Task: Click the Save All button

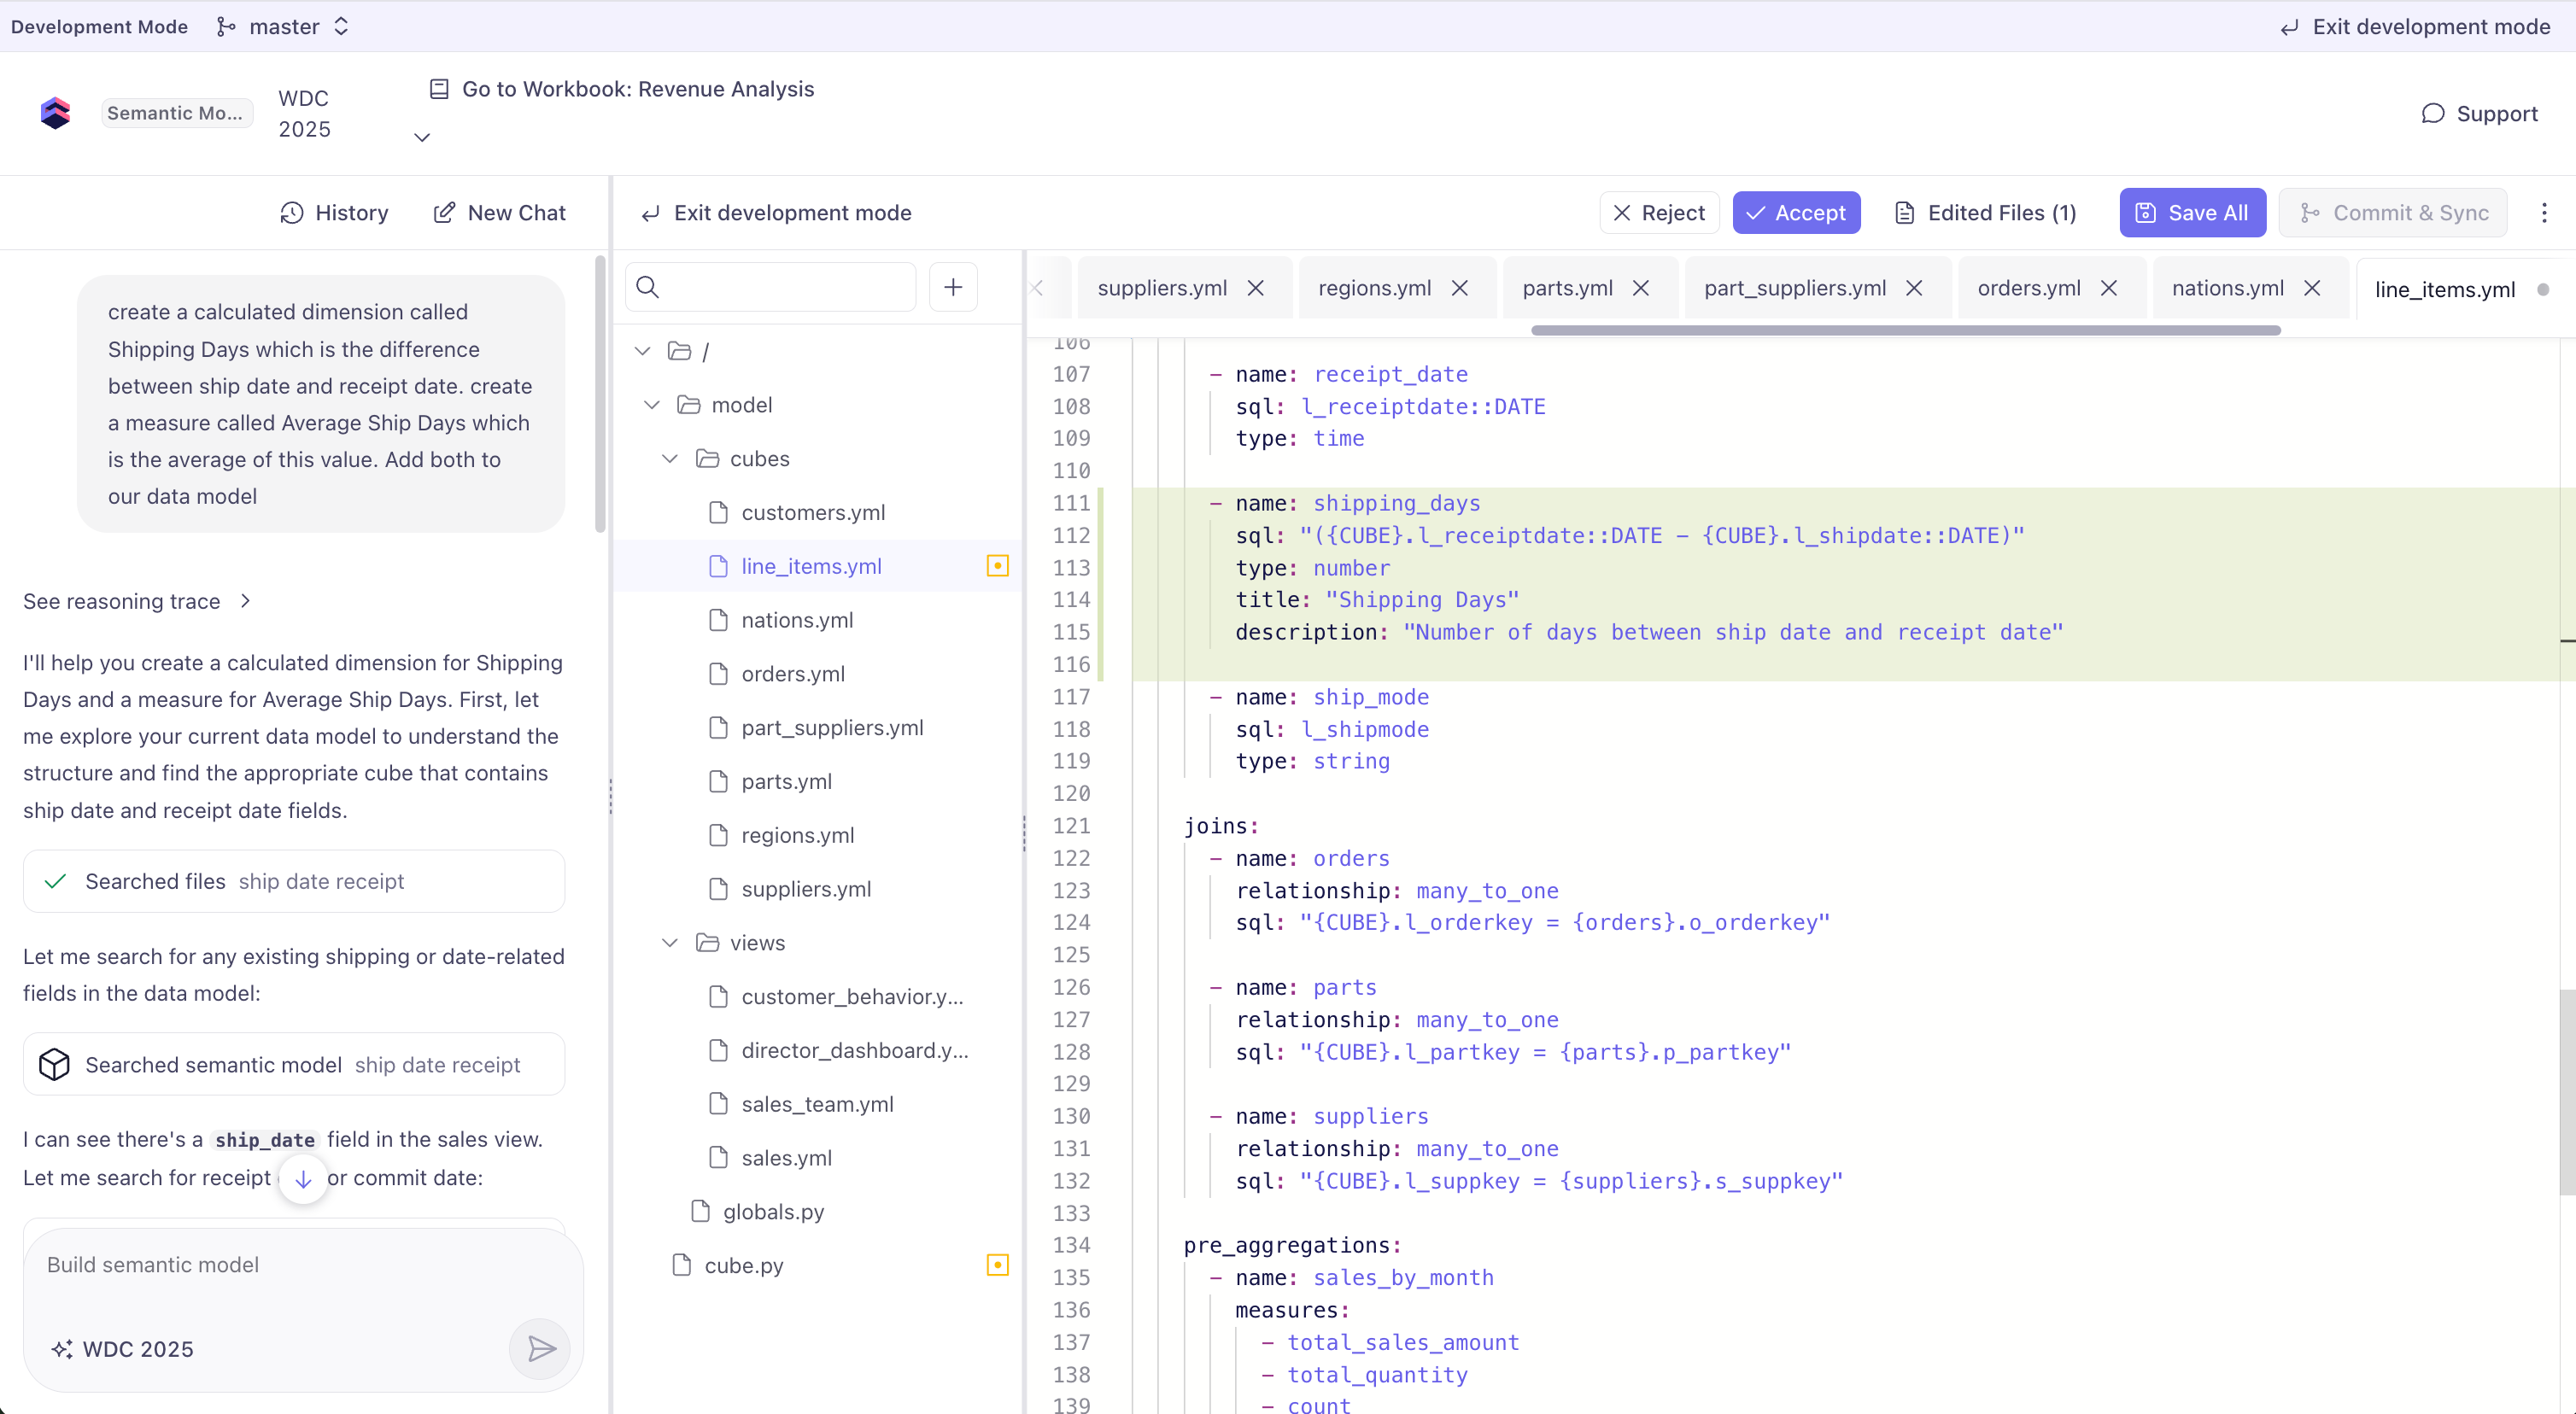Action: coord(2192,213)
